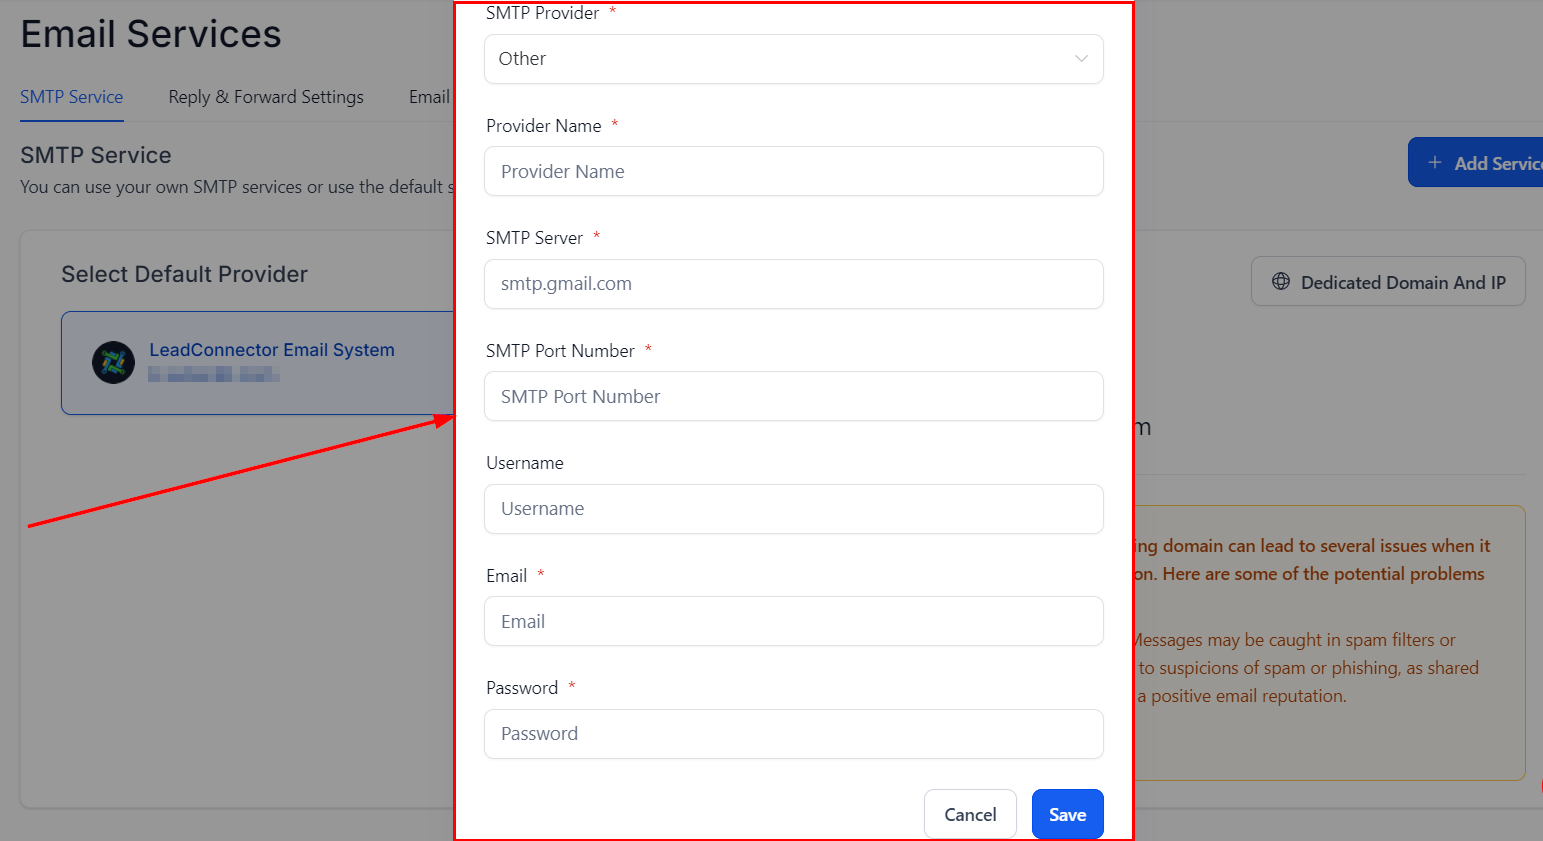Choose the LeadConnector Email System provider name
Image resolution: width=1543 pixels, height=841 pixels.
pos(272,350)
